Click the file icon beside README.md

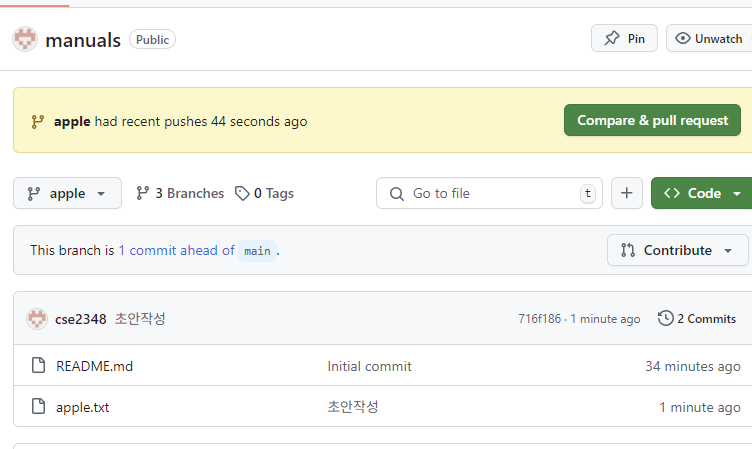pyautogui.click(x=38, y=365)
